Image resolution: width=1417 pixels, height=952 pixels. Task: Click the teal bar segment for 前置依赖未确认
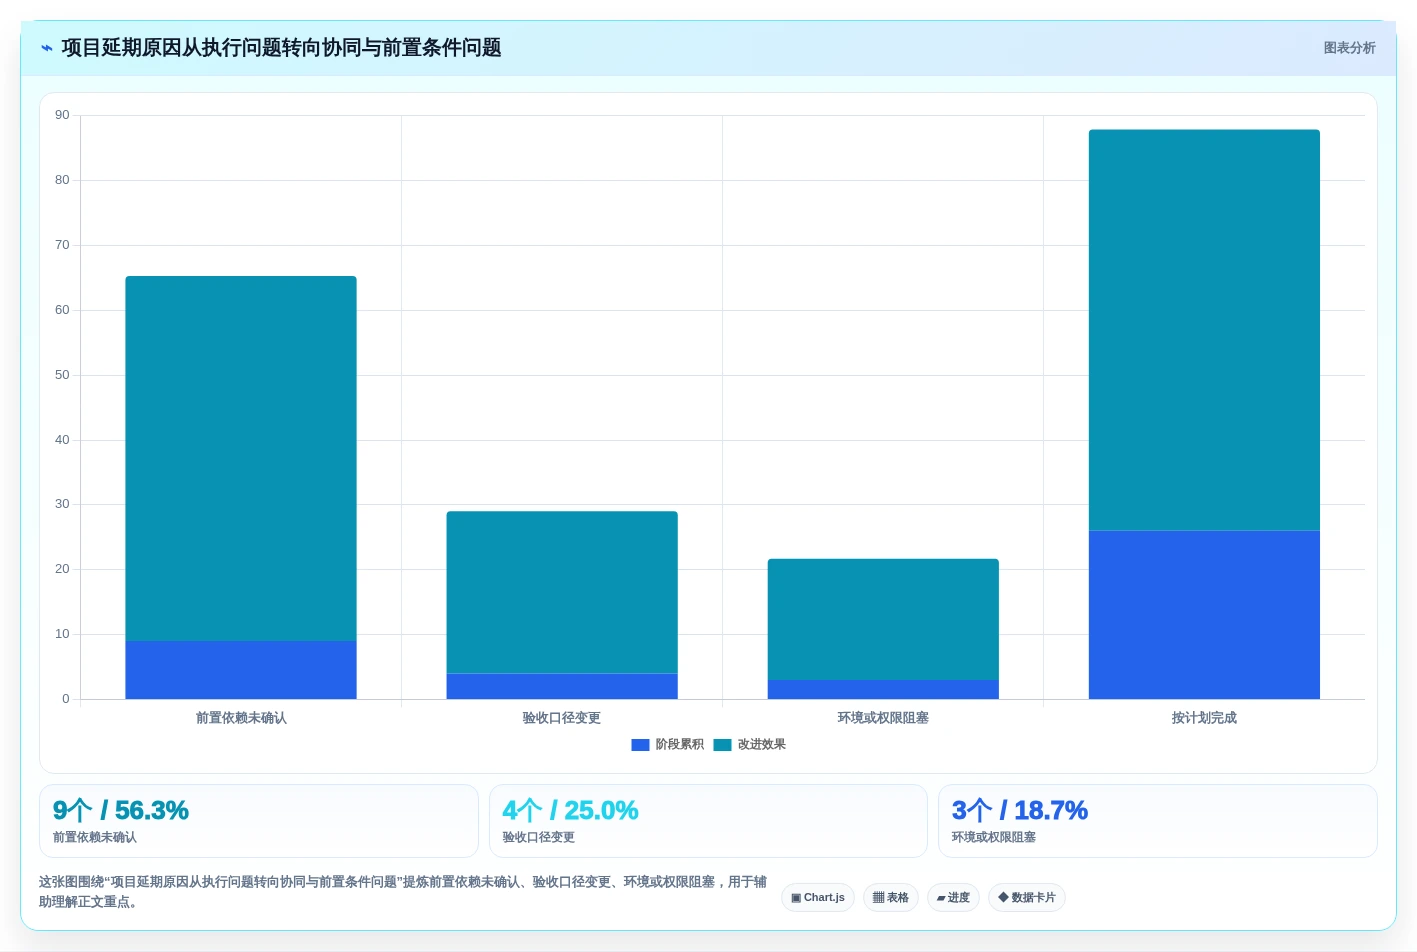[241, 458]
